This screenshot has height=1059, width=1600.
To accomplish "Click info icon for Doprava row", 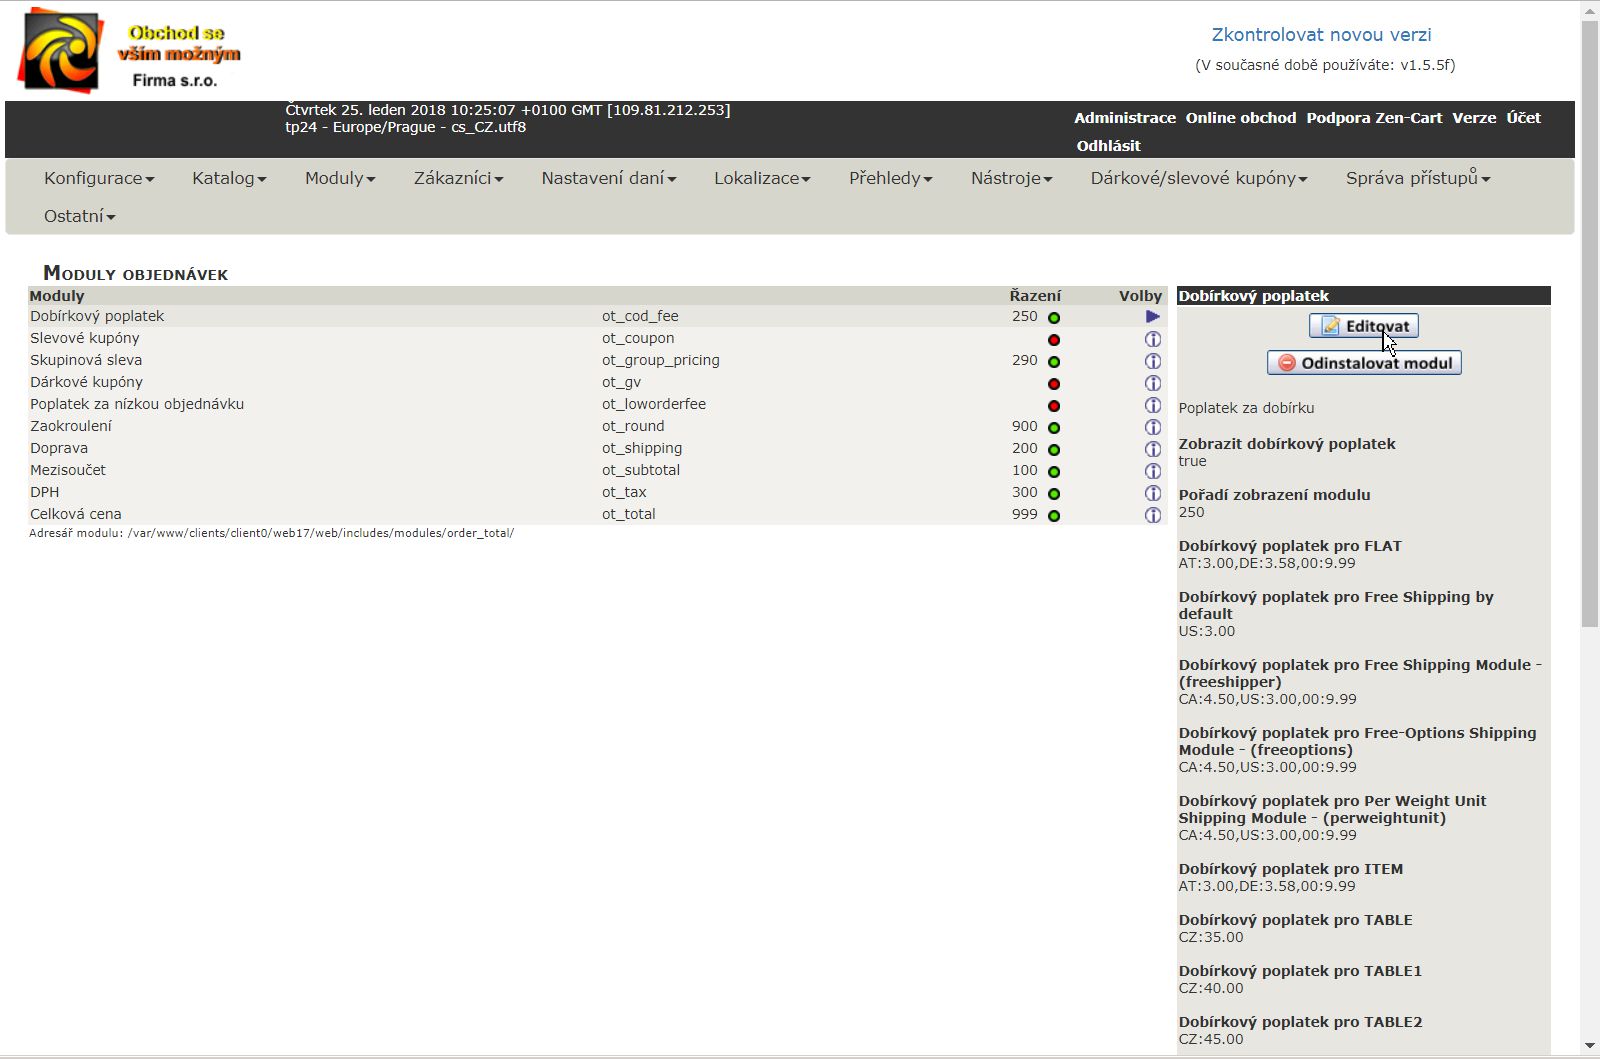I will click(x=1152, y=449).
